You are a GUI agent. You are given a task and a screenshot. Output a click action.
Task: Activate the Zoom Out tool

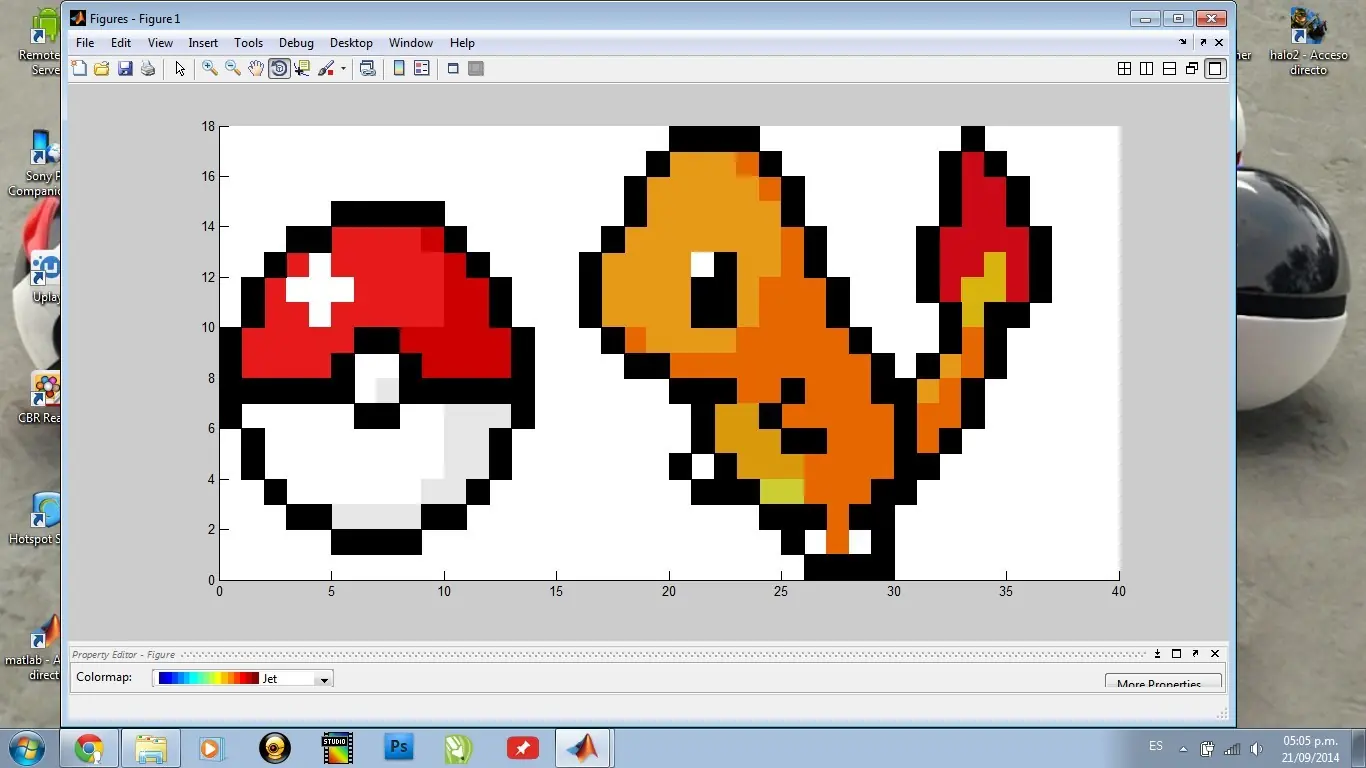(233, 69)
